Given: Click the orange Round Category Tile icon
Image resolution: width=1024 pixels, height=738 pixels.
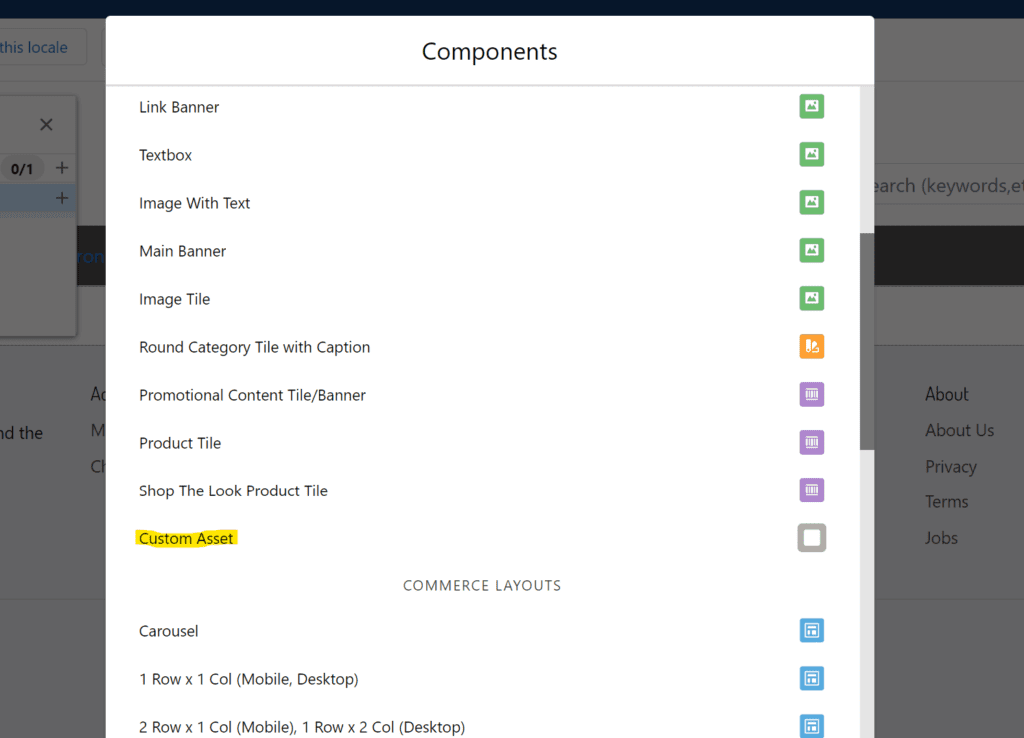Looking at the screenshot, I should coord(811,346).
